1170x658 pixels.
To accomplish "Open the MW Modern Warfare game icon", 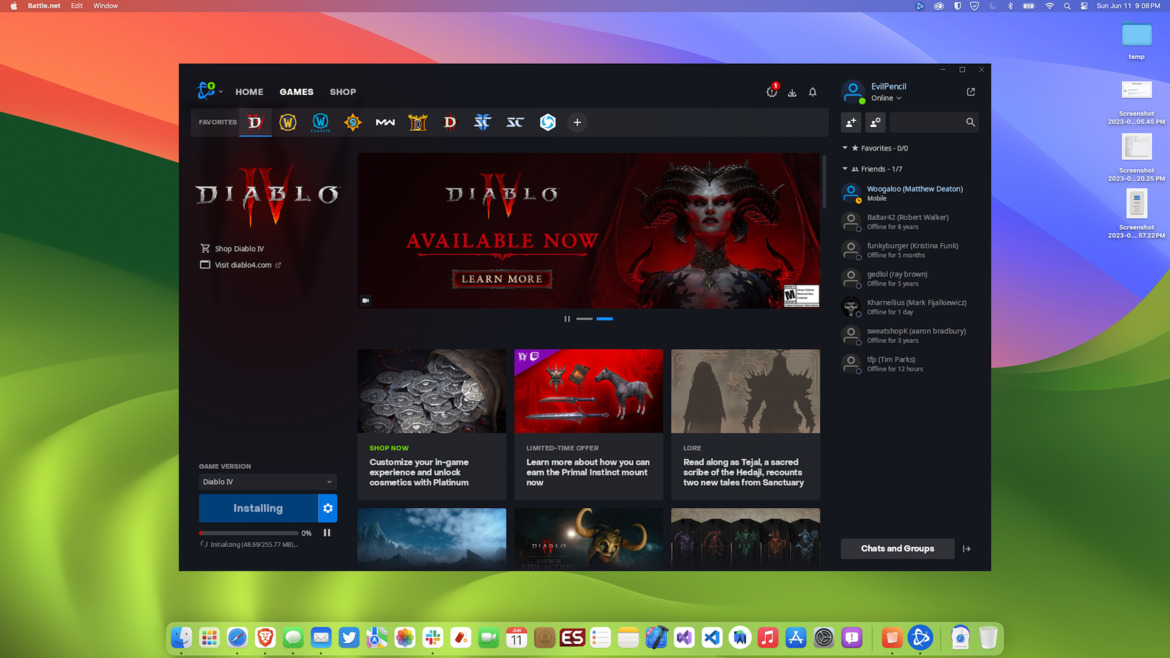I will 385,122.
